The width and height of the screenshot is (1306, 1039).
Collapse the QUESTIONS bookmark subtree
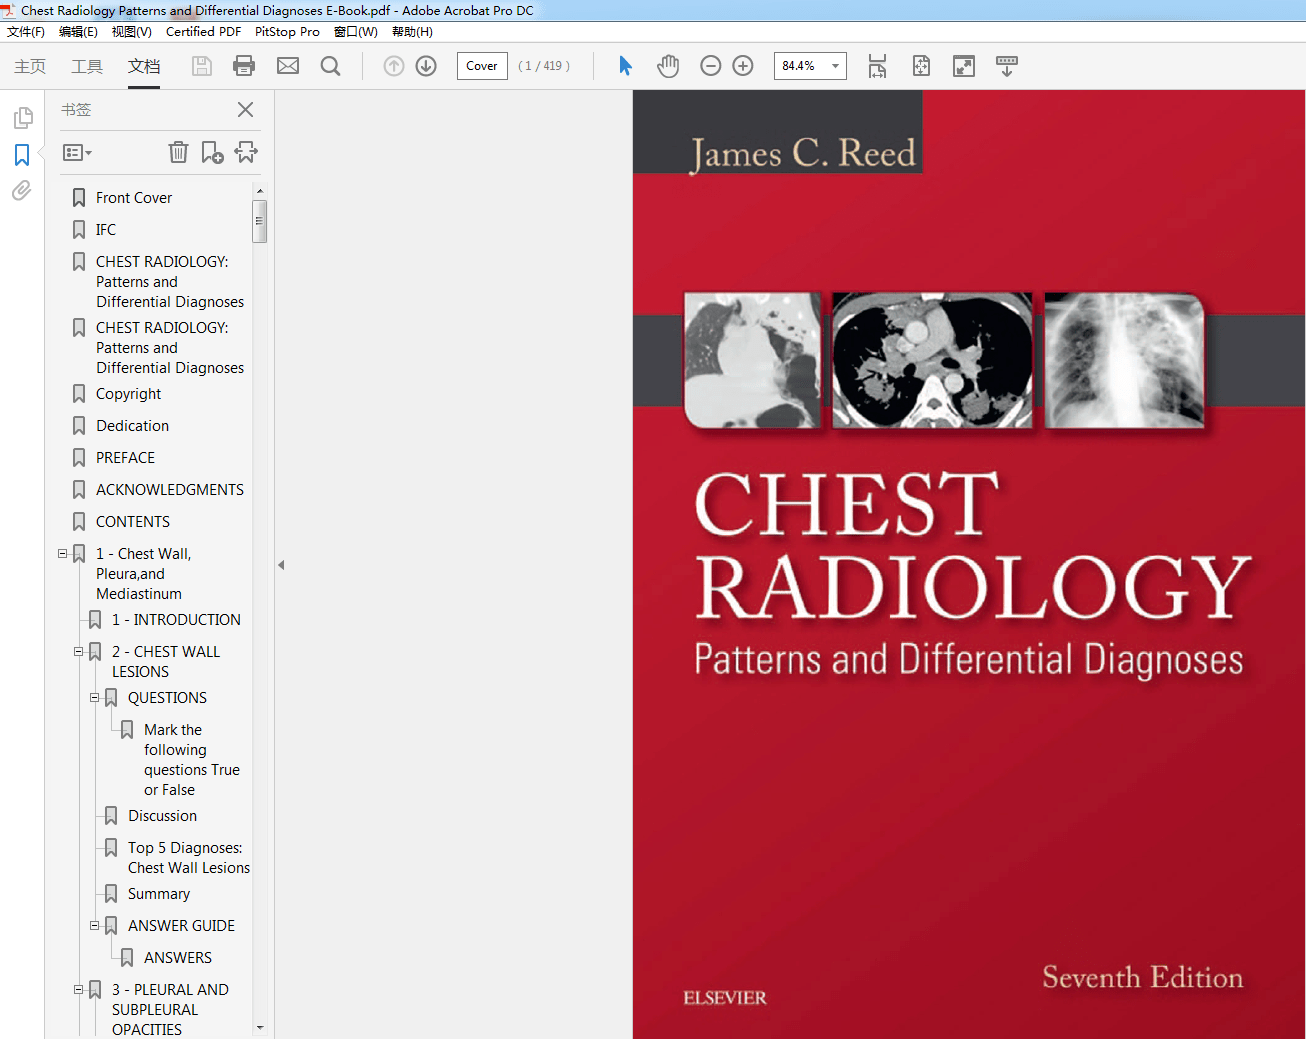click(94, 697)
